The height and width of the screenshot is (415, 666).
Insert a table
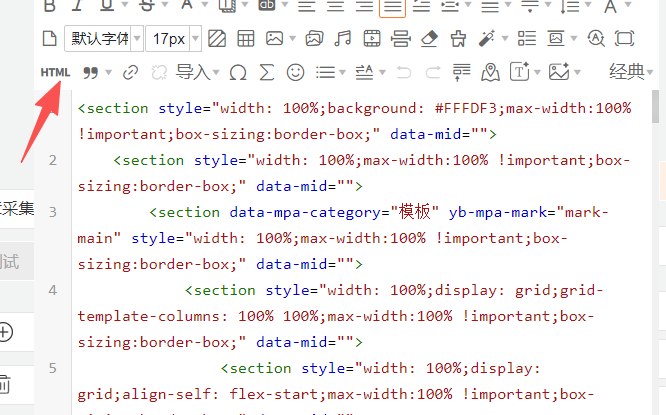click(245, 39)
